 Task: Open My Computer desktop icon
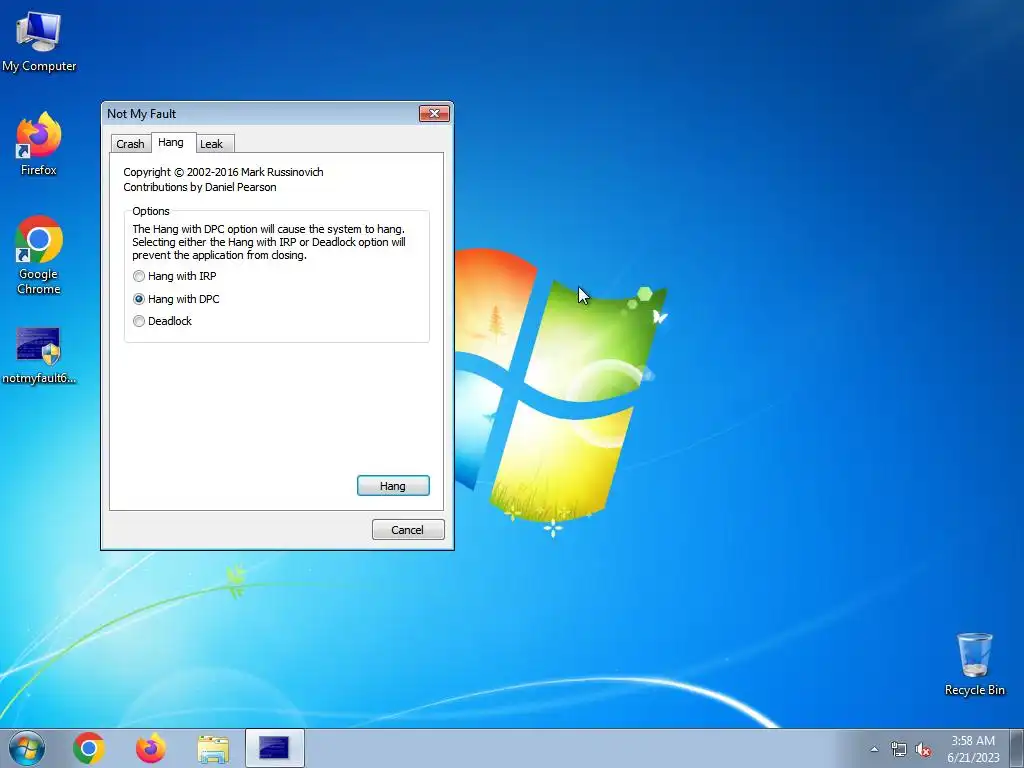click(39, 41)
